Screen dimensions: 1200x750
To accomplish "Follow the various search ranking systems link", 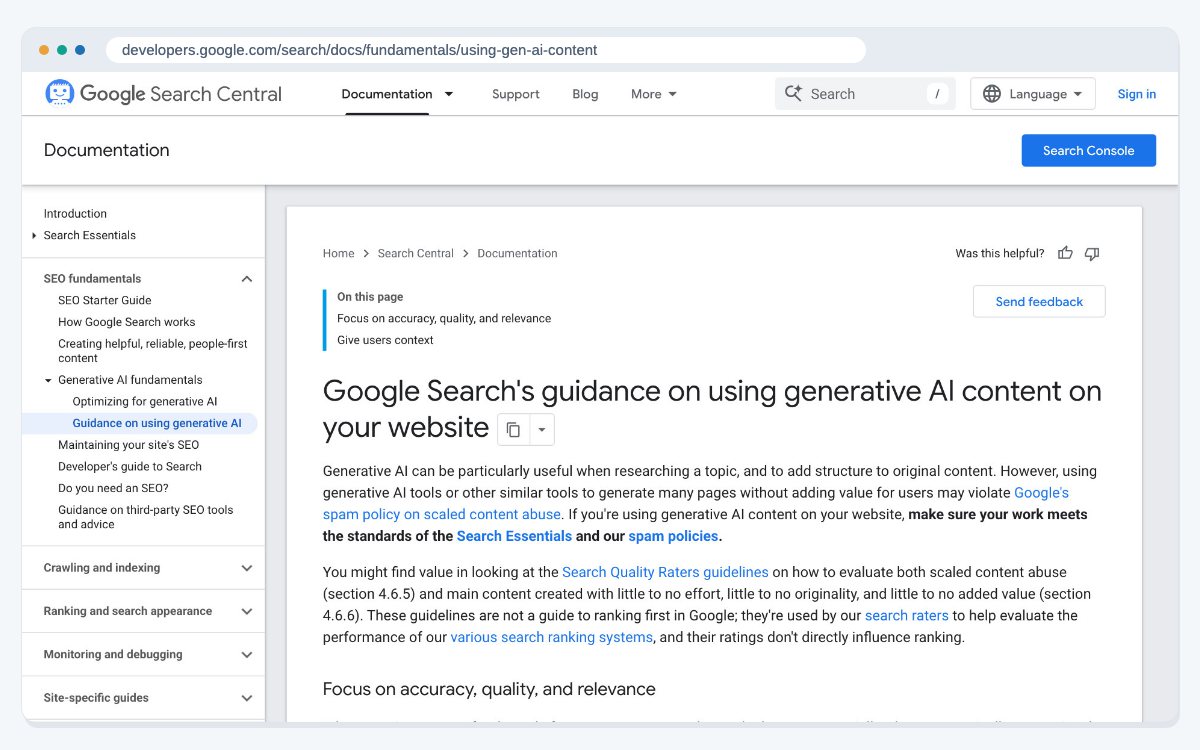I will (x=552, y=637).
